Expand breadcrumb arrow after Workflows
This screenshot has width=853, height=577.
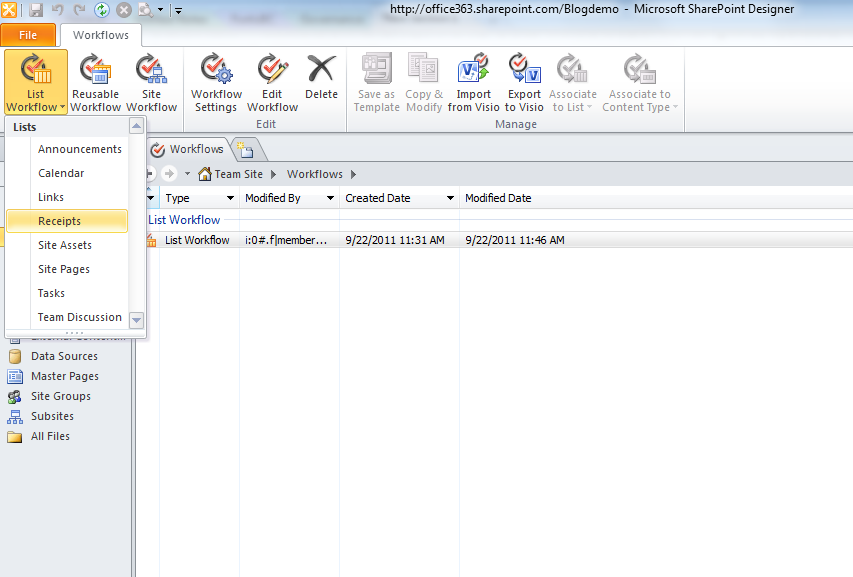[354, 174]
